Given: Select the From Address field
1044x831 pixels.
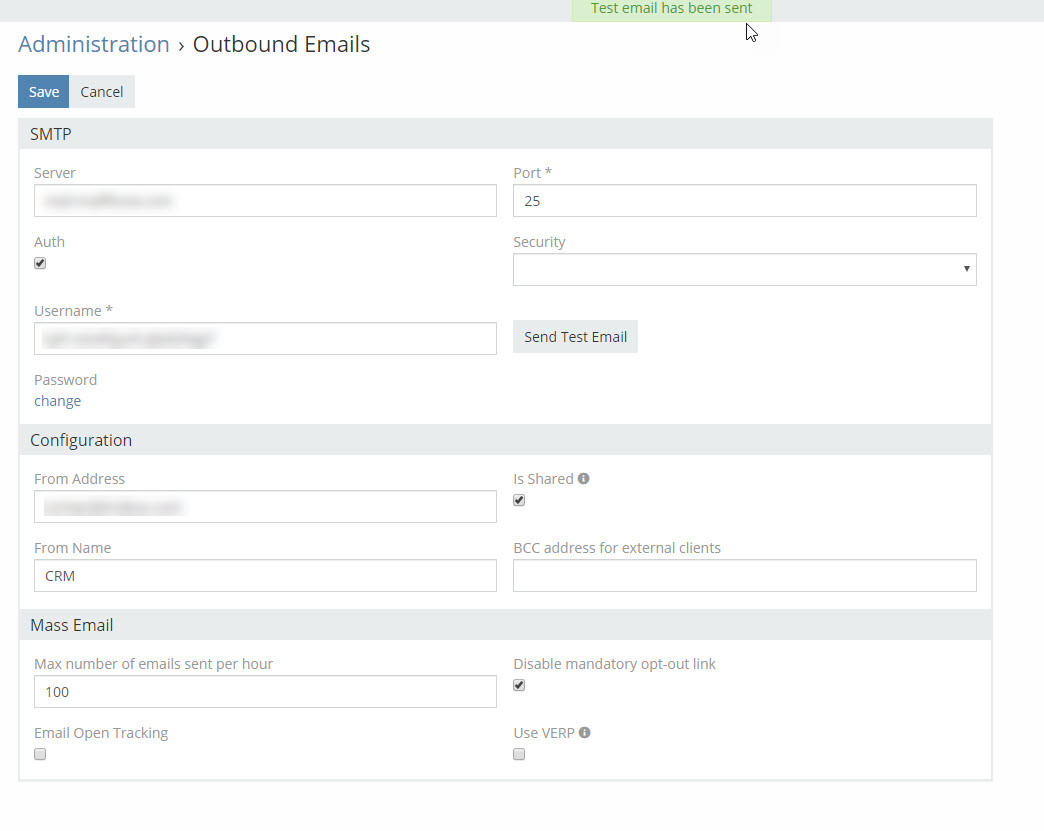Looking at the screenshot, I should (265, 507).
